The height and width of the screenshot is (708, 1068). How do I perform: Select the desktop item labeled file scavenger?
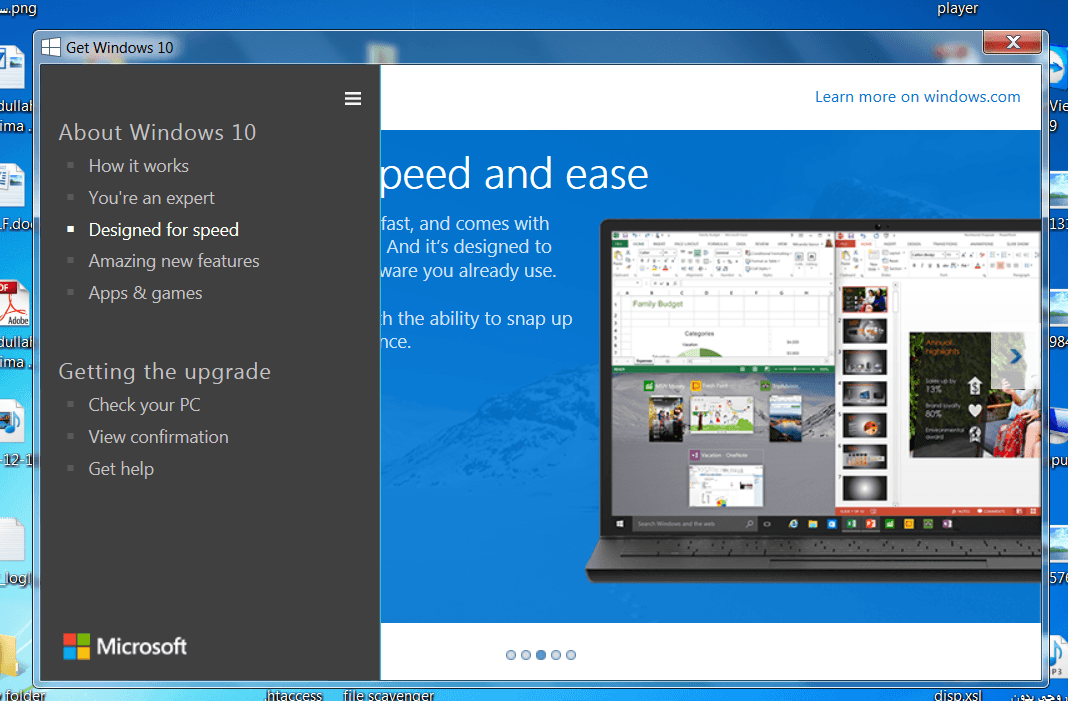pos(389,696)
